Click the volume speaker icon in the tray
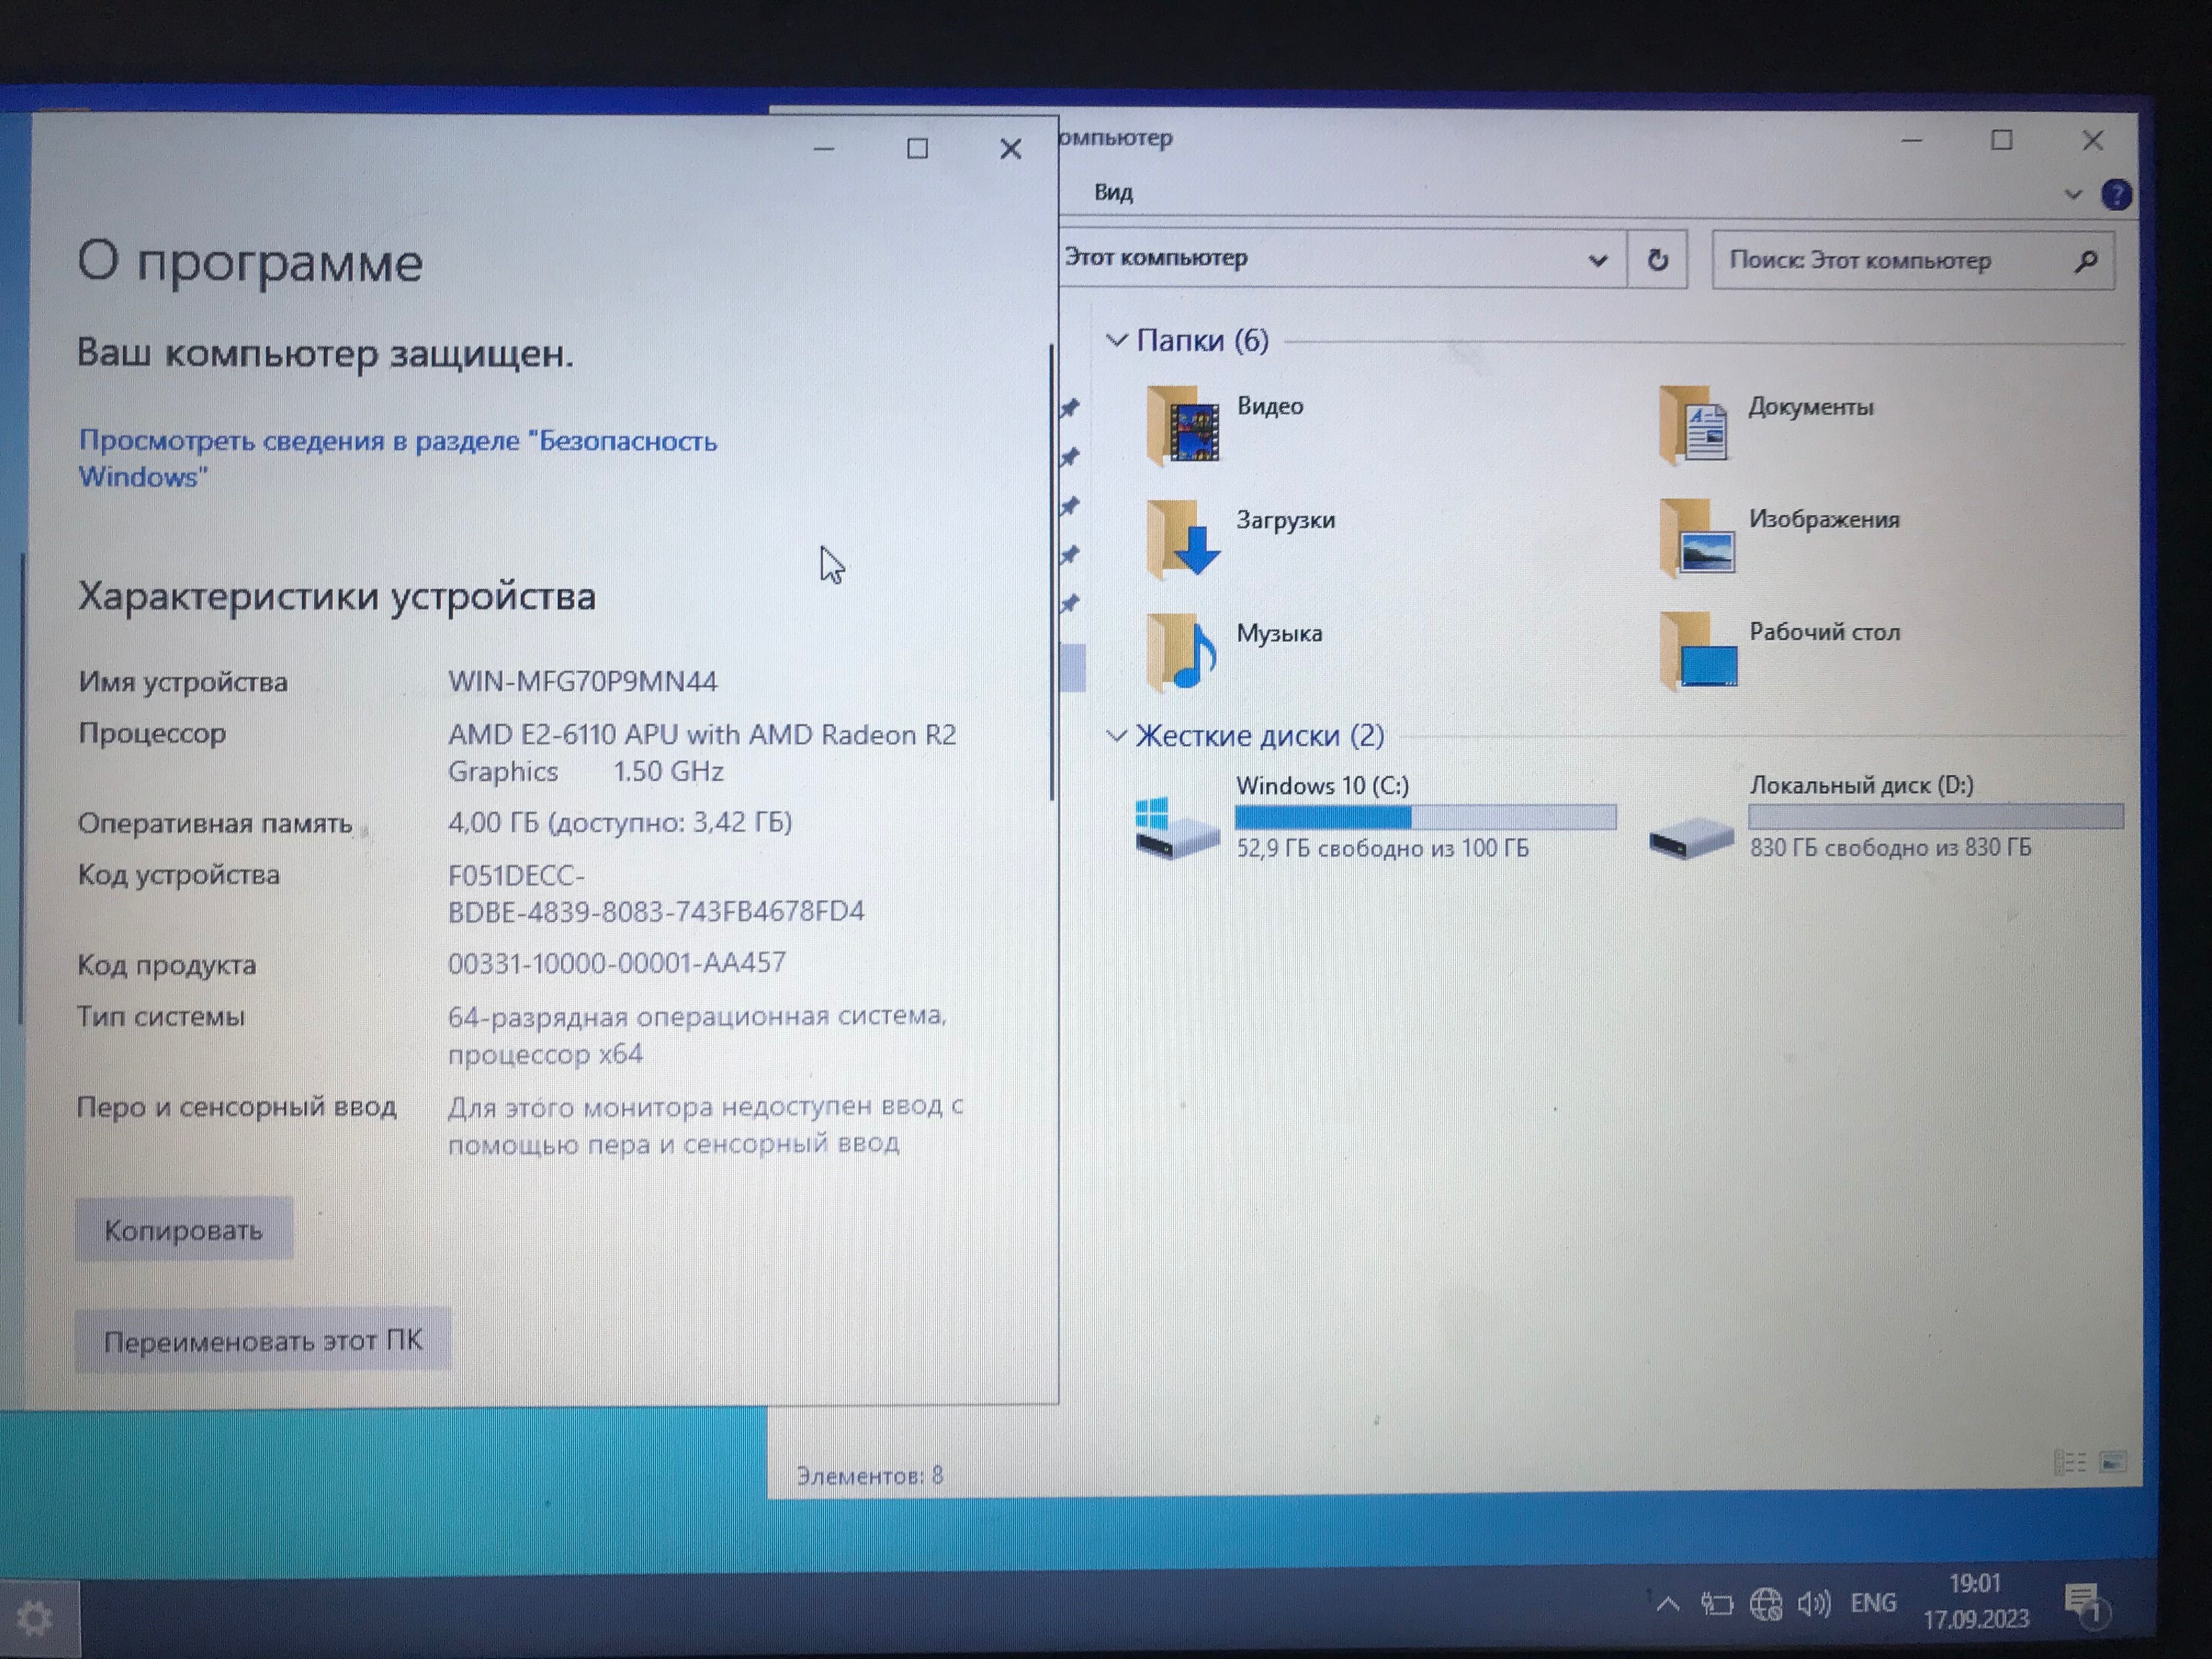2212x1659 pixels. 1813,1604
